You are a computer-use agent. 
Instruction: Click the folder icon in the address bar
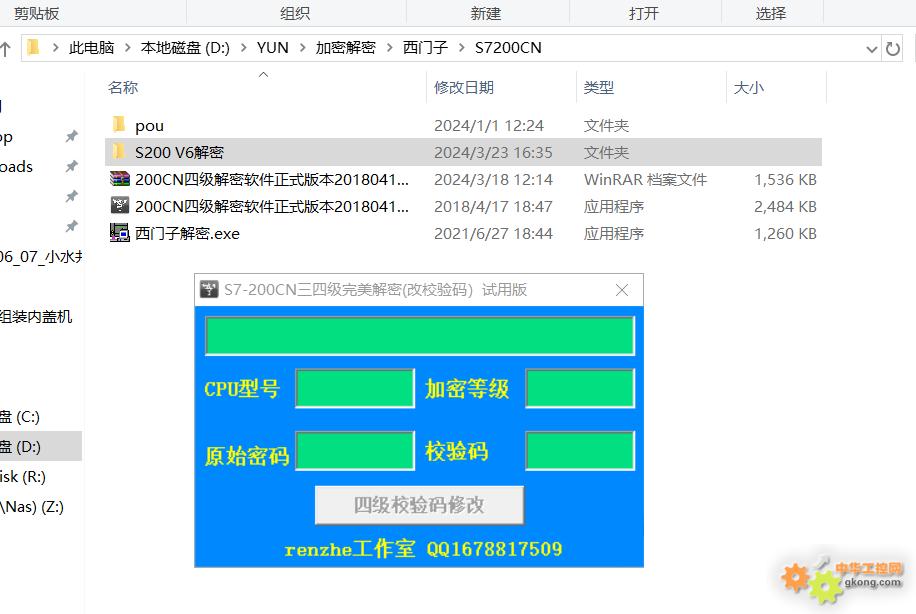pos(33,47)
